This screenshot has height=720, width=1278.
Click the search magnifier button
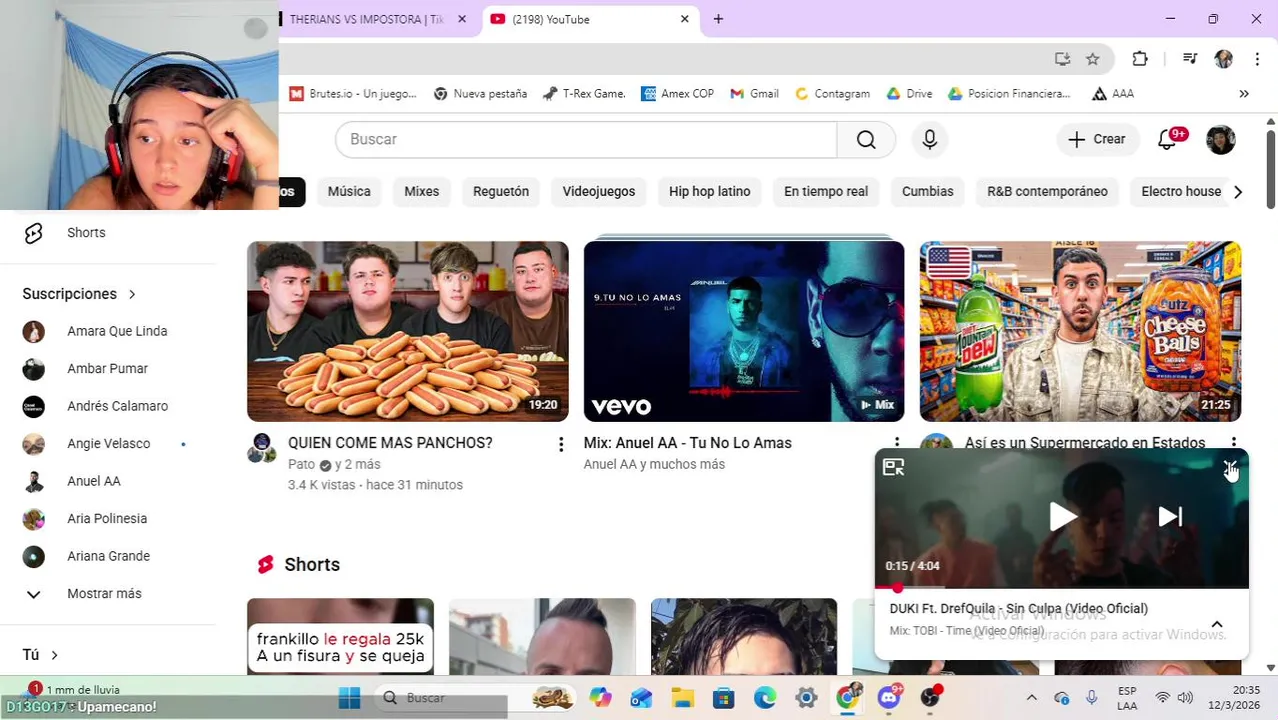click(866, 139)
